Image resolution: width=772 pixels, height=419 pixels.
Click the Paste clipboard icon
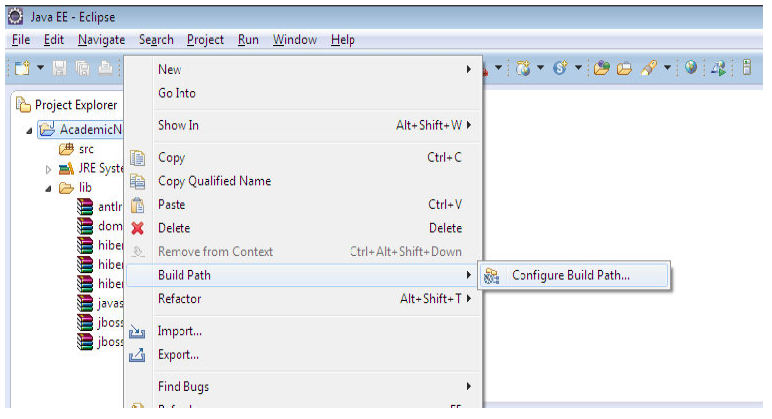coord(138,205)
